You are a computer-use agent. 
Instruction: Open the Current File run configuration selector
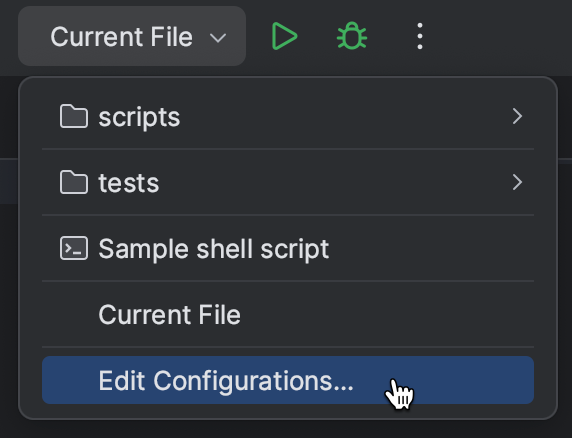[x=132, y=36]
